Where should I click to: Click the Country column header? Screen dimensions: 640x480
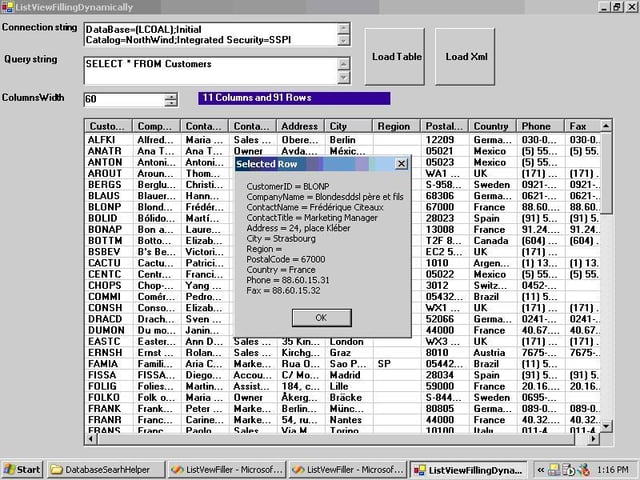click(x=492, y=126)
